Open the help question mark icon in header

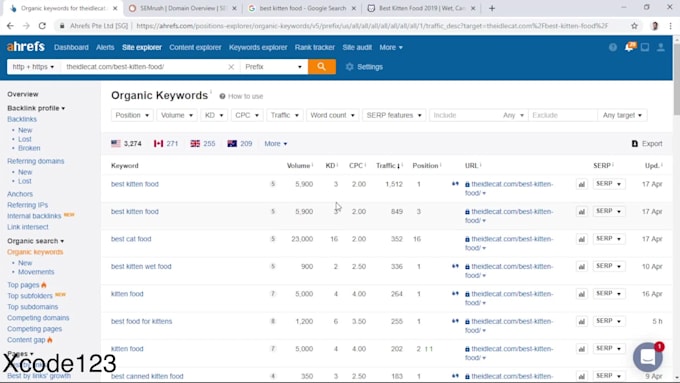pos(613,47)
